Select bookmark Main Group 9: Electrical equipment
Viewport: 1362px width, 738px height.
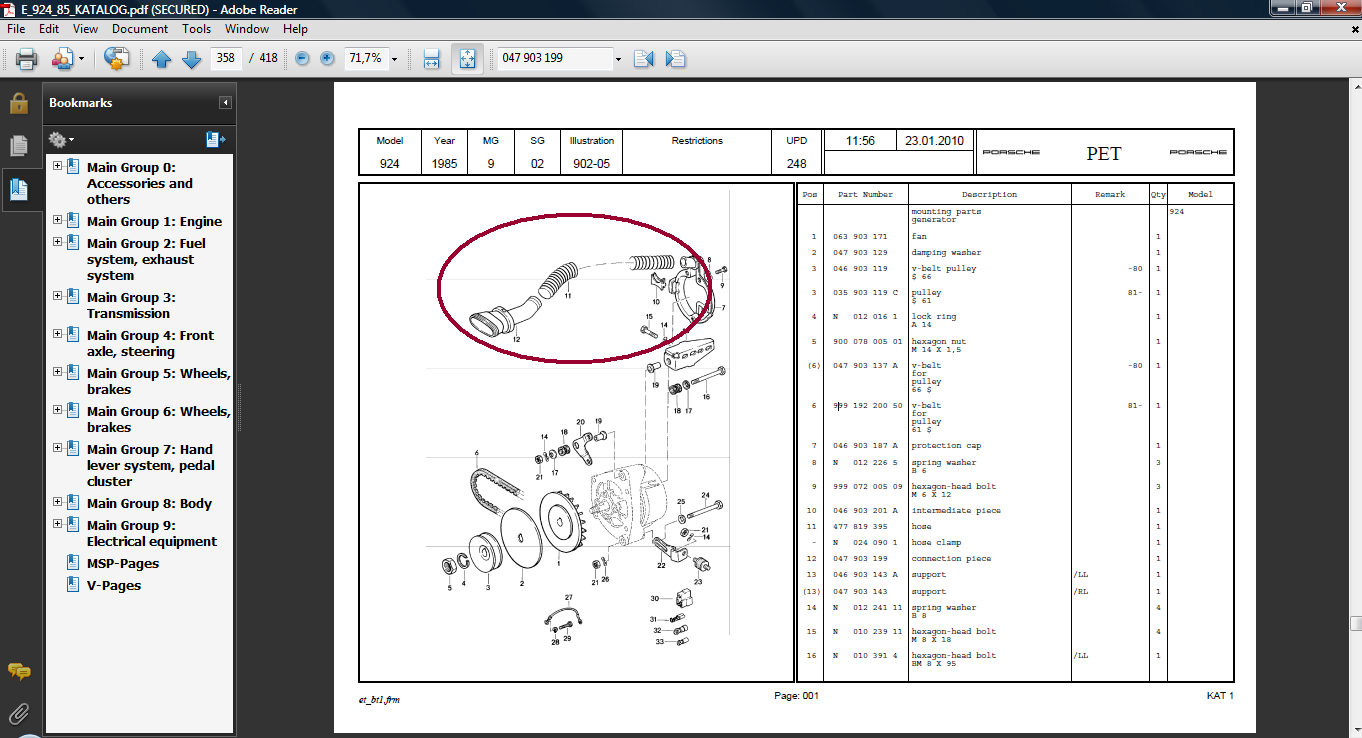tap(152, 533)
